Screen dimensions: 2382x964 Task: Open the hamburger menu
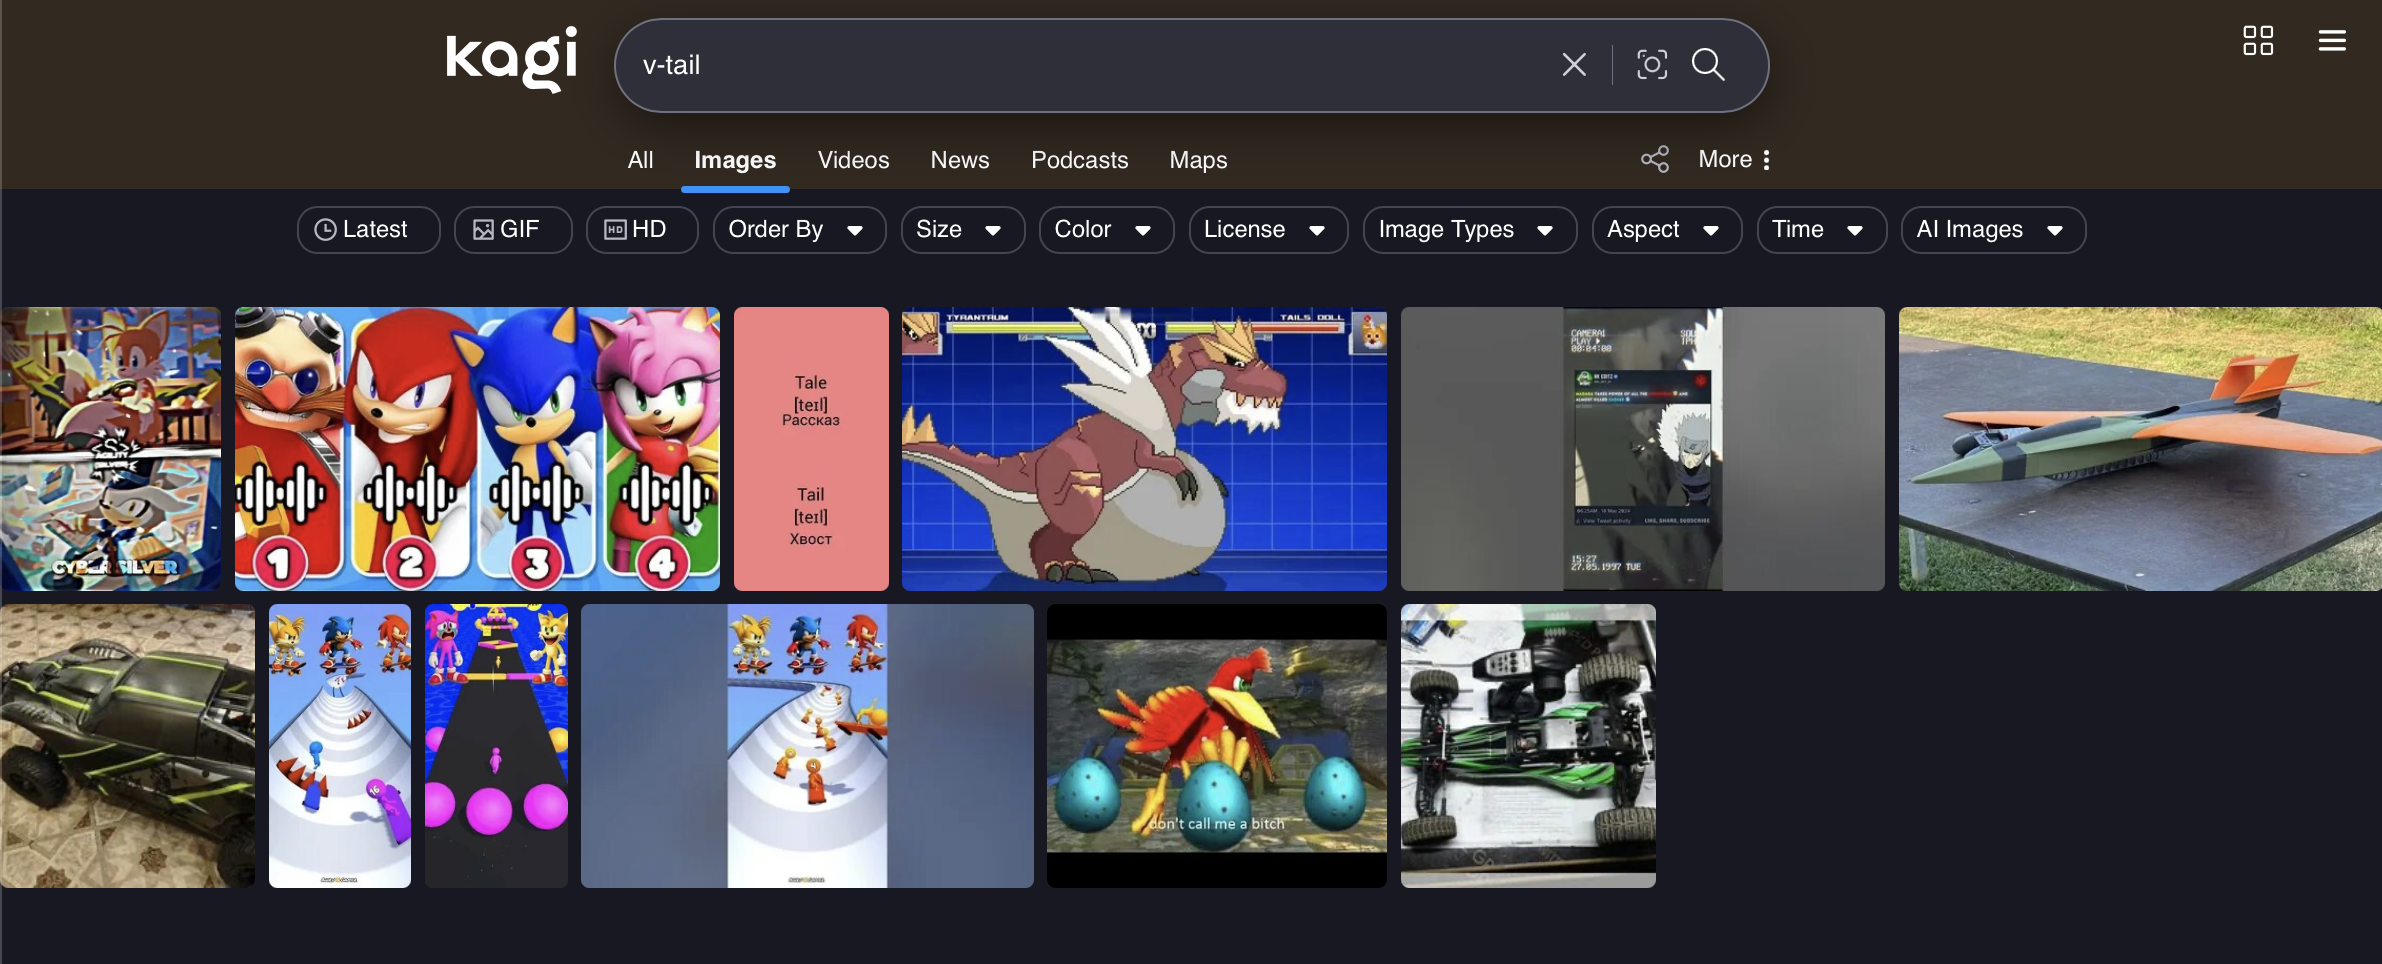tap(2331, 40)
